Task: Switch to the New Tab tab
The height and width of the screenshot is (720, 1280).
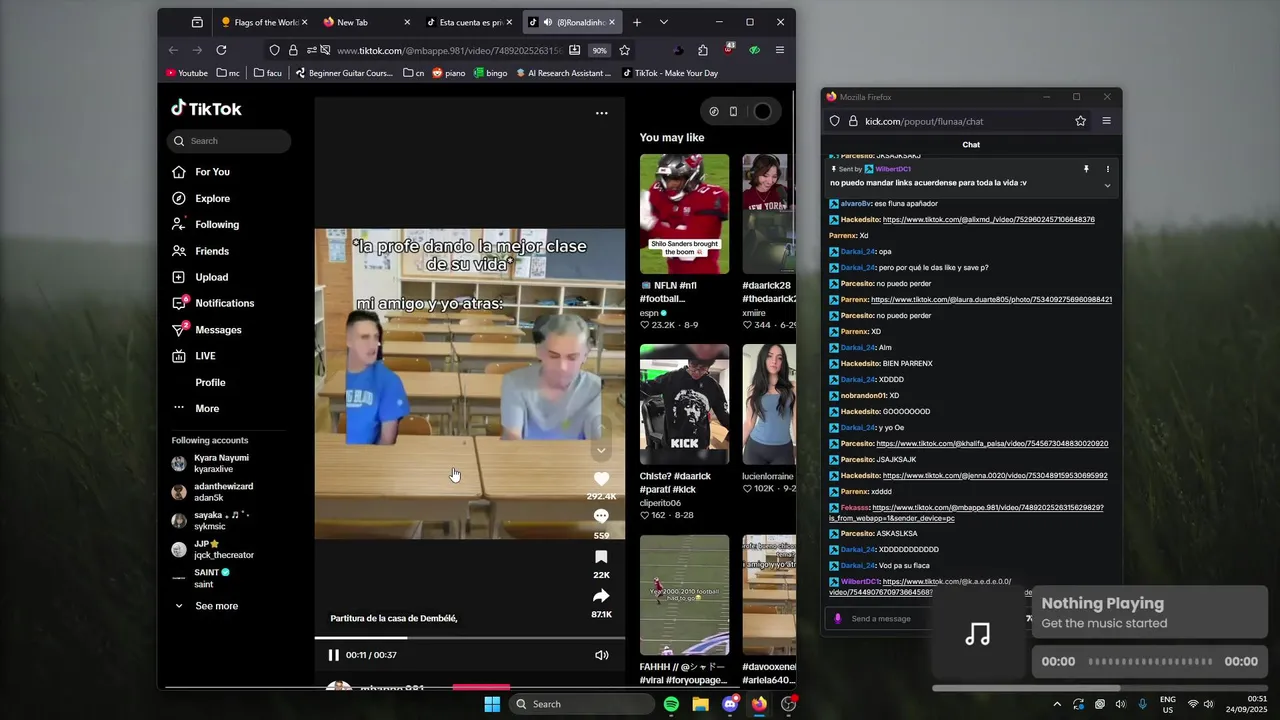Action: click(x=366, y=22)
